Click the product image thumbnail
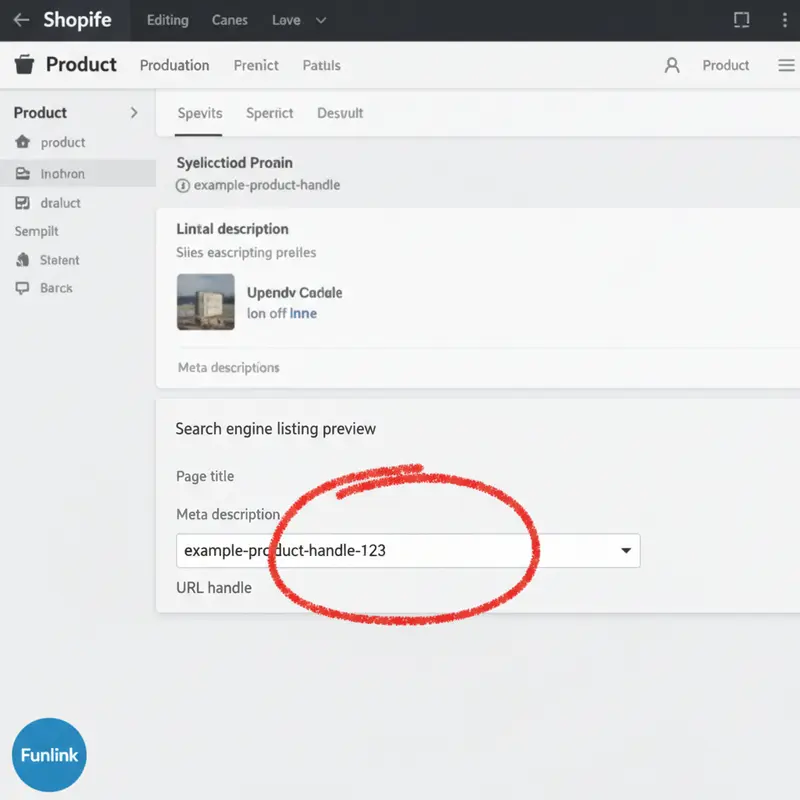 click(x=206, y=302)
